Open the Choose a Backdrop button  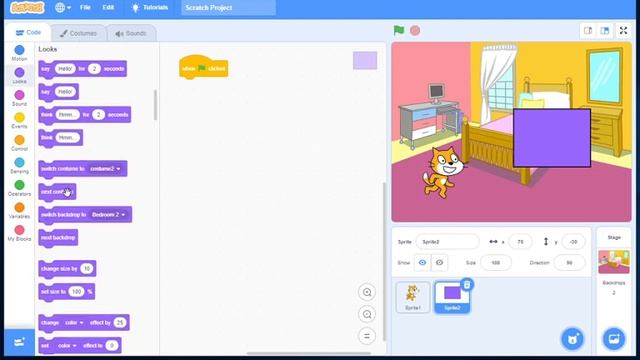(614, 339)
